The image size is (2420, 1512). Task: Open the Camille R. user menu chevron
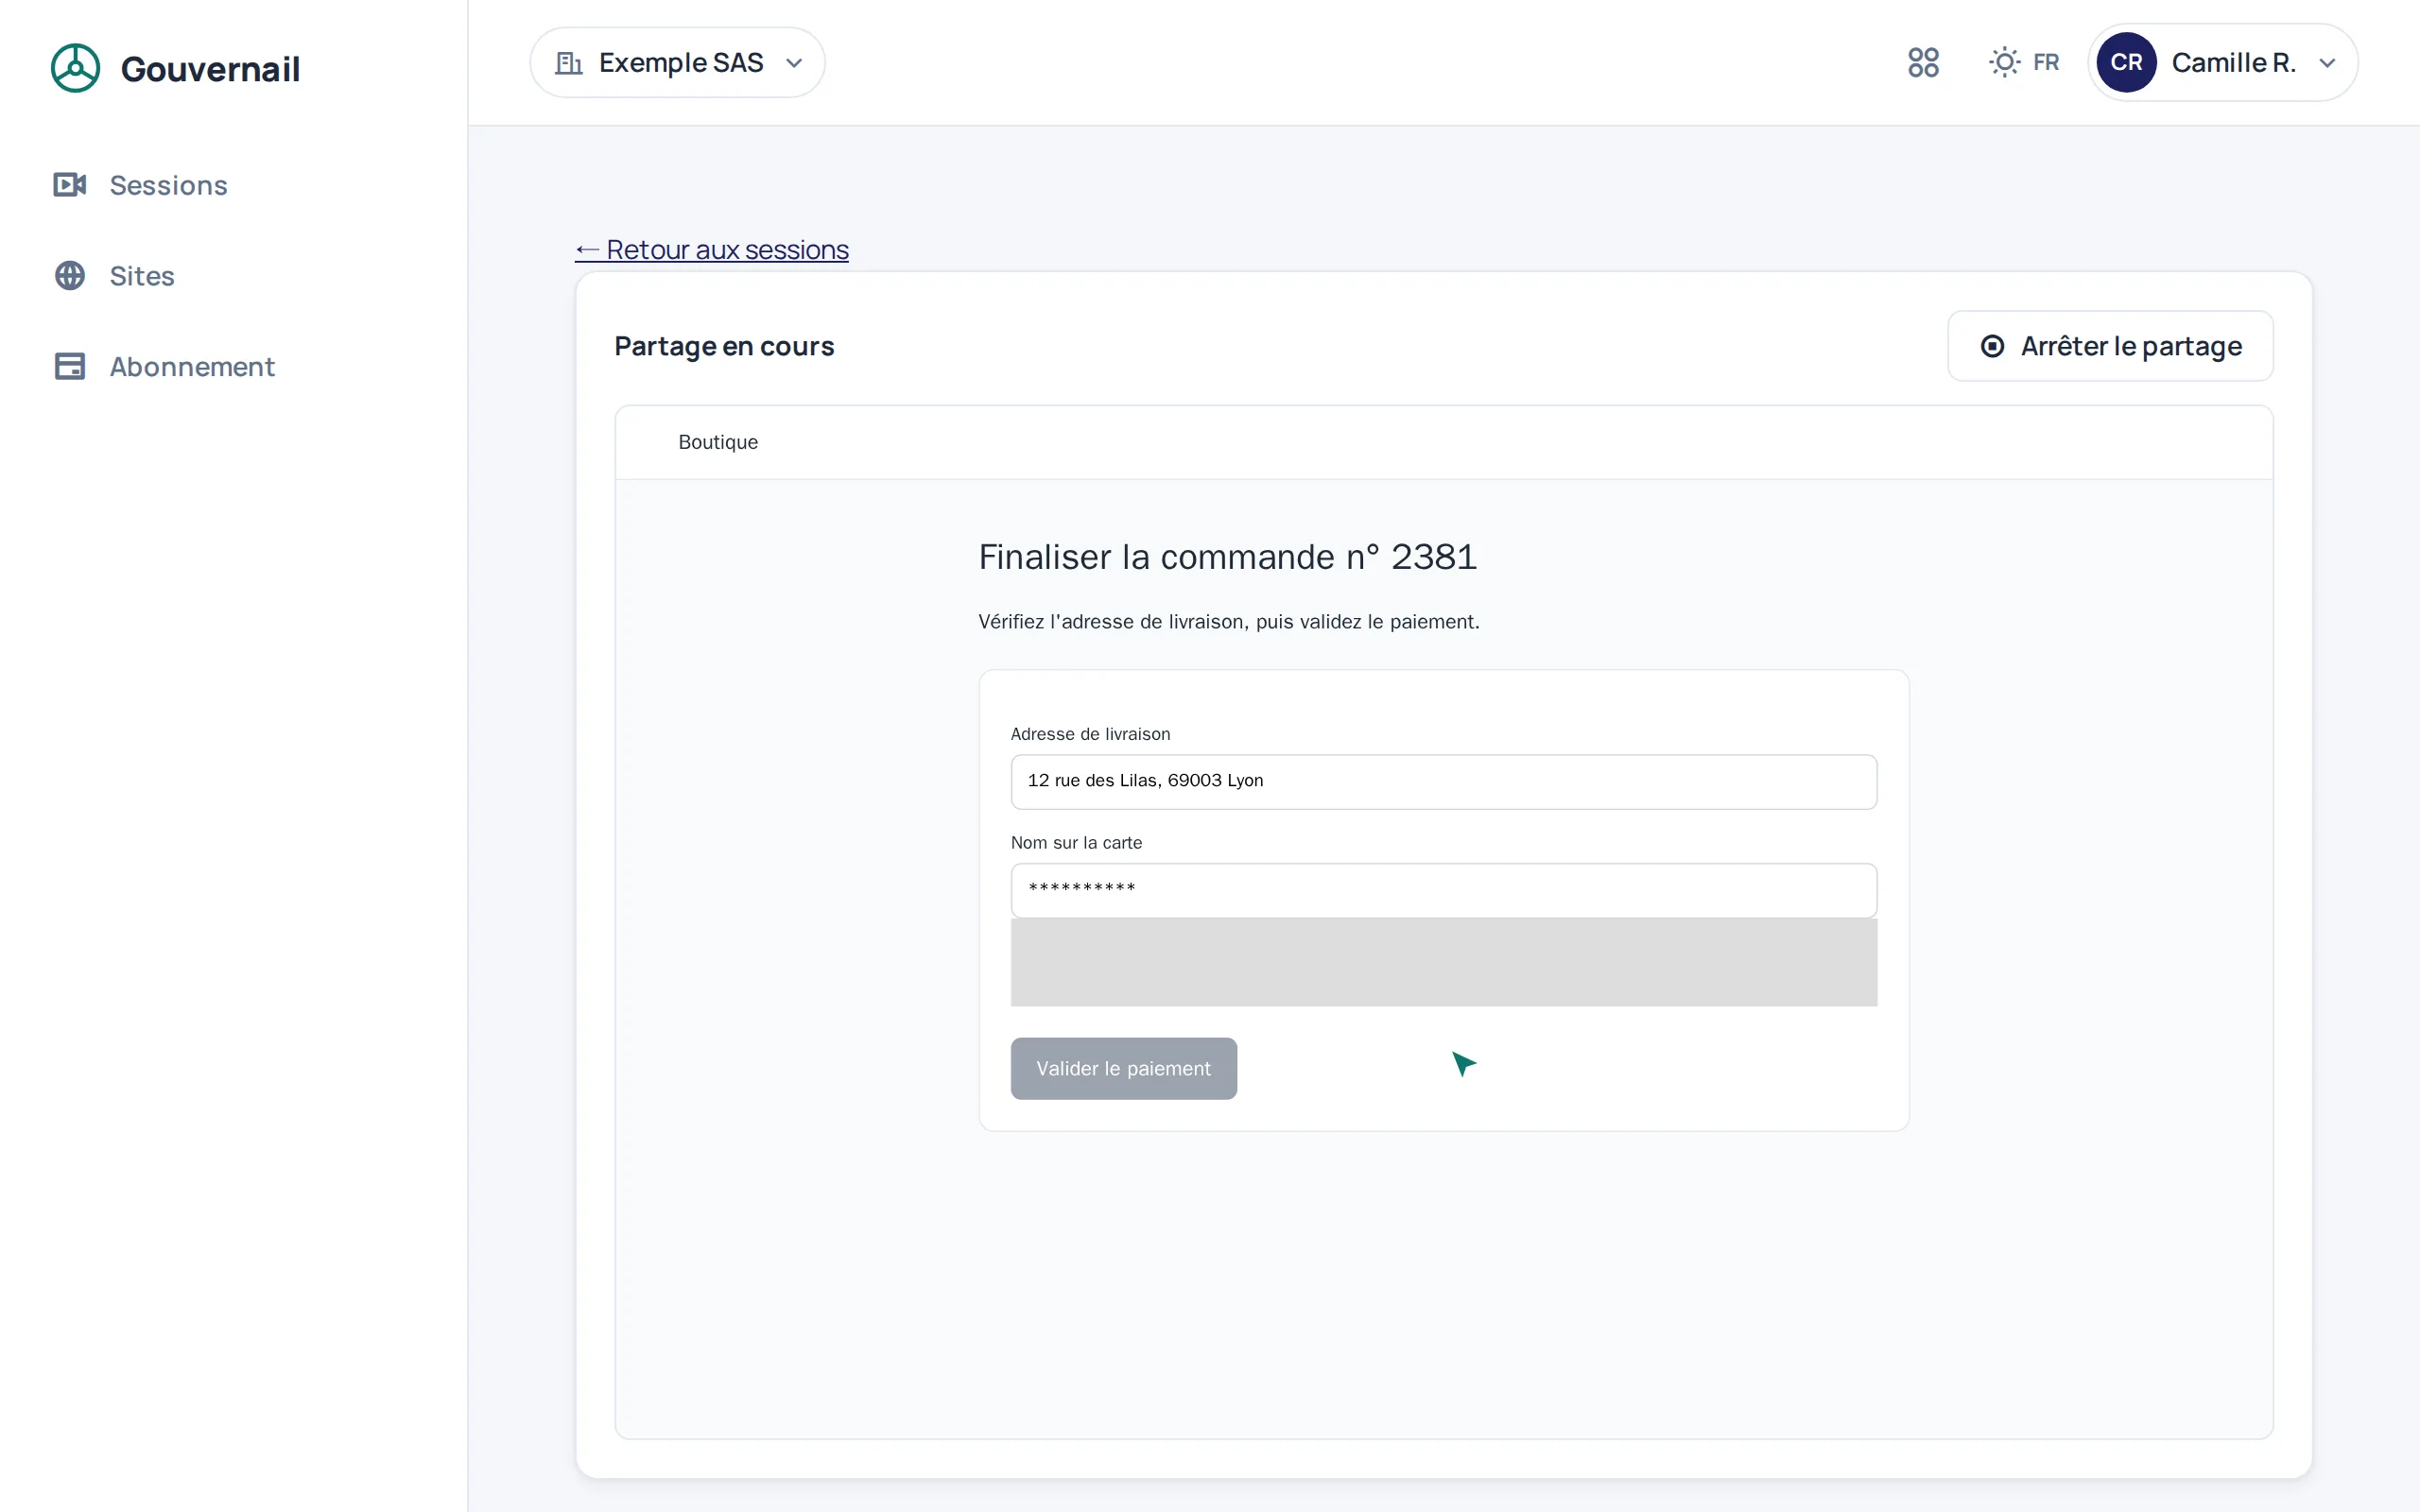2327,63
